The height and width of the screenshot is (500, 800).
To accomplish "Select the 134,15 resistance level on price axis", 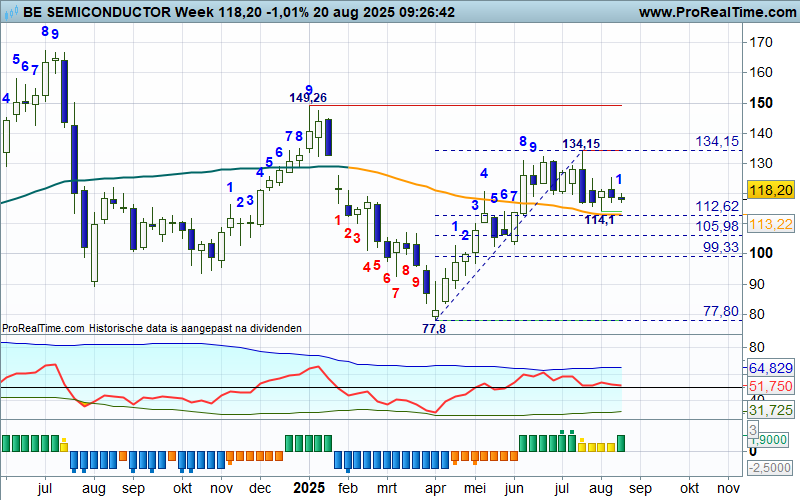I will pyautogui.click(x=719, y=142).
